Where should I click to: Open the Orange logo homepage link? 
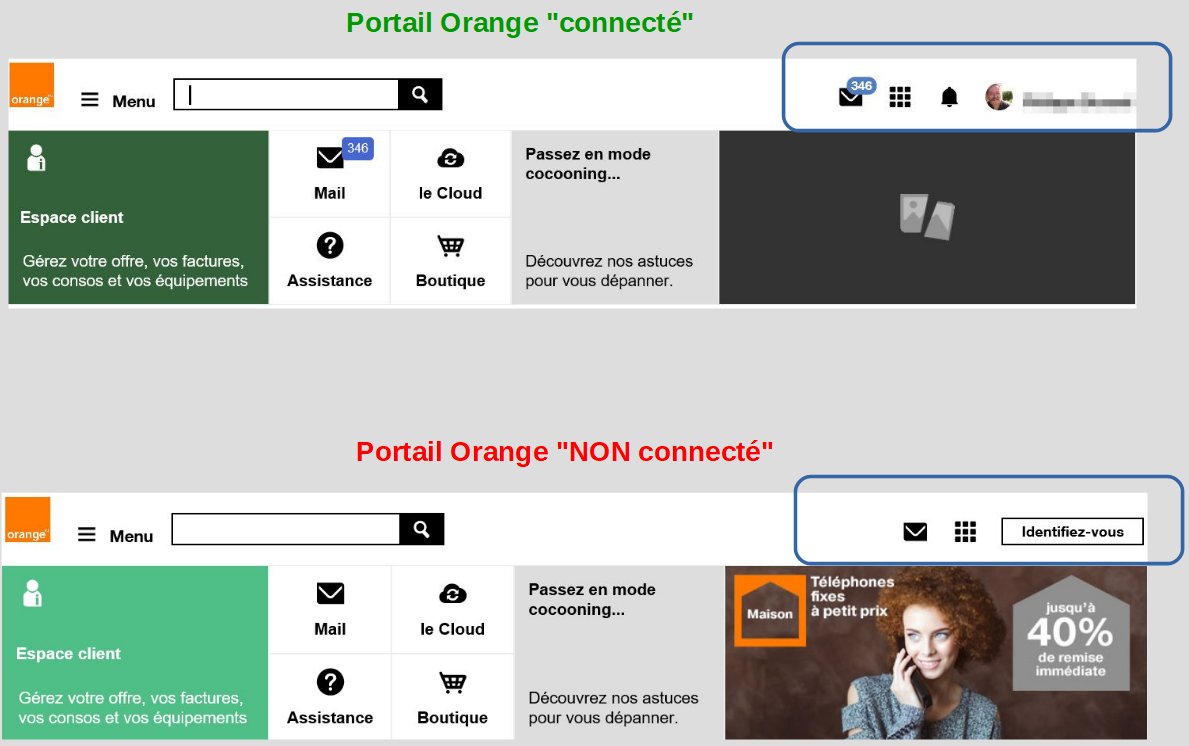32,86
